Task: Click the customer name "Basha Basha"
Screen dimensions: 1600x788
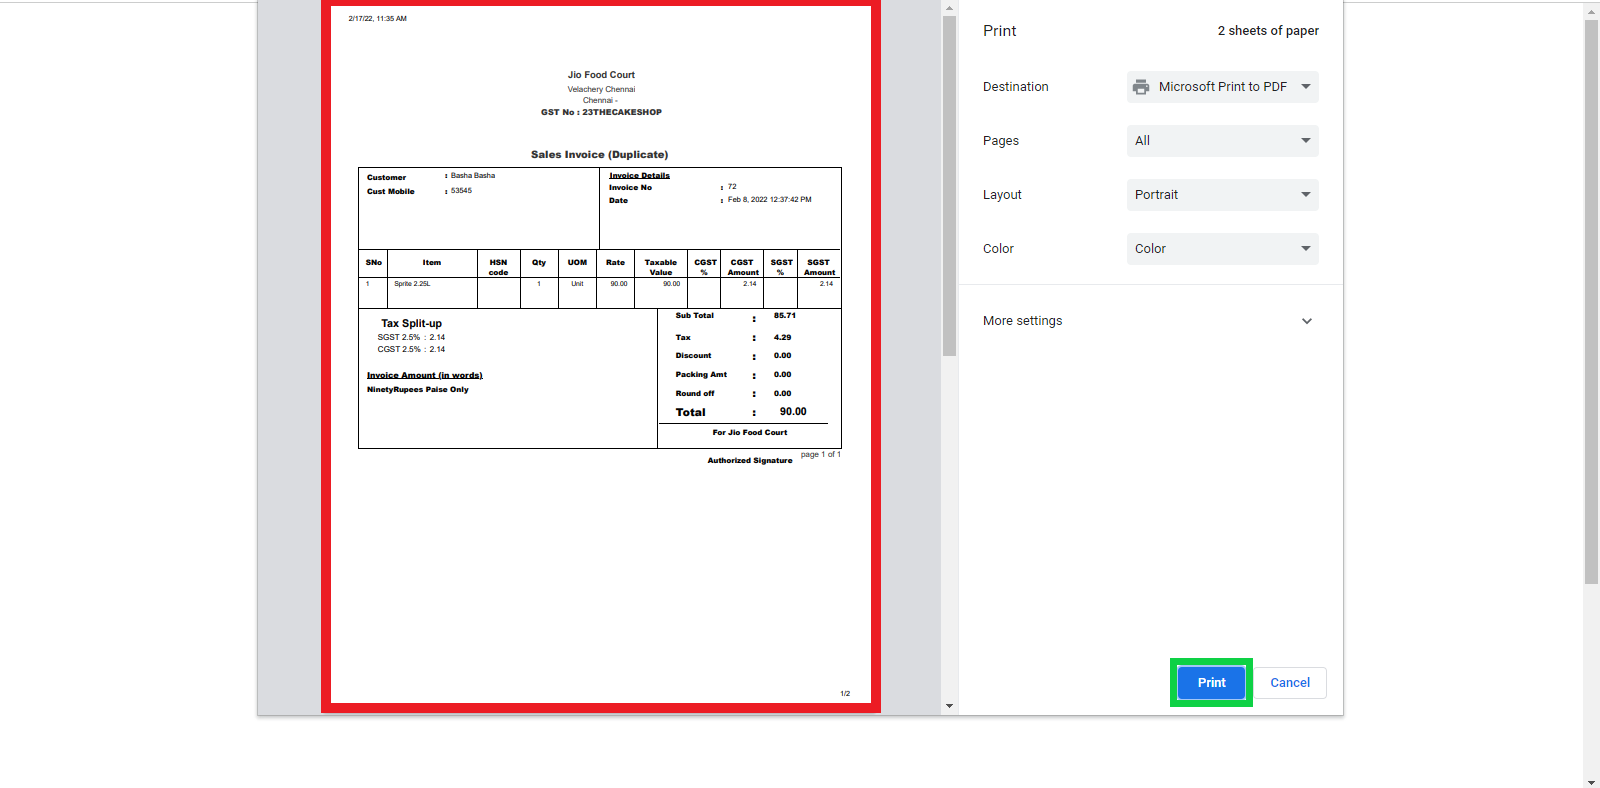Action: 473,176
